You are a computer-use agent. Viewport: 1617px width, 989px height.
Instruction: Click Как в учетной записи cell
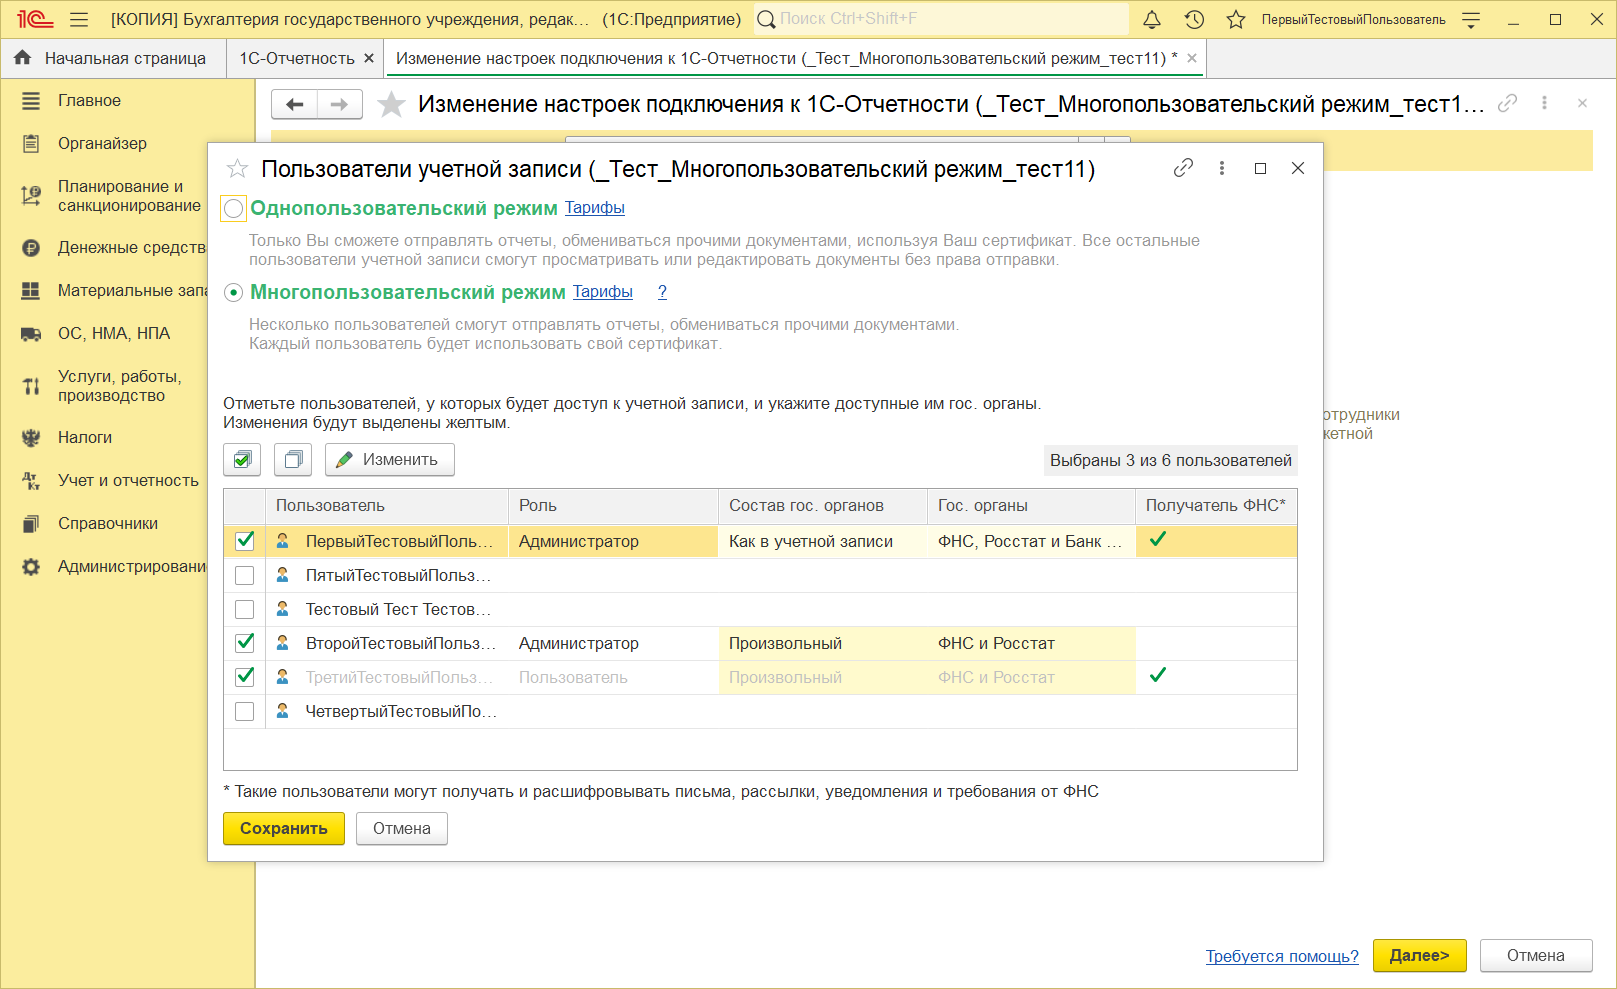823,541
